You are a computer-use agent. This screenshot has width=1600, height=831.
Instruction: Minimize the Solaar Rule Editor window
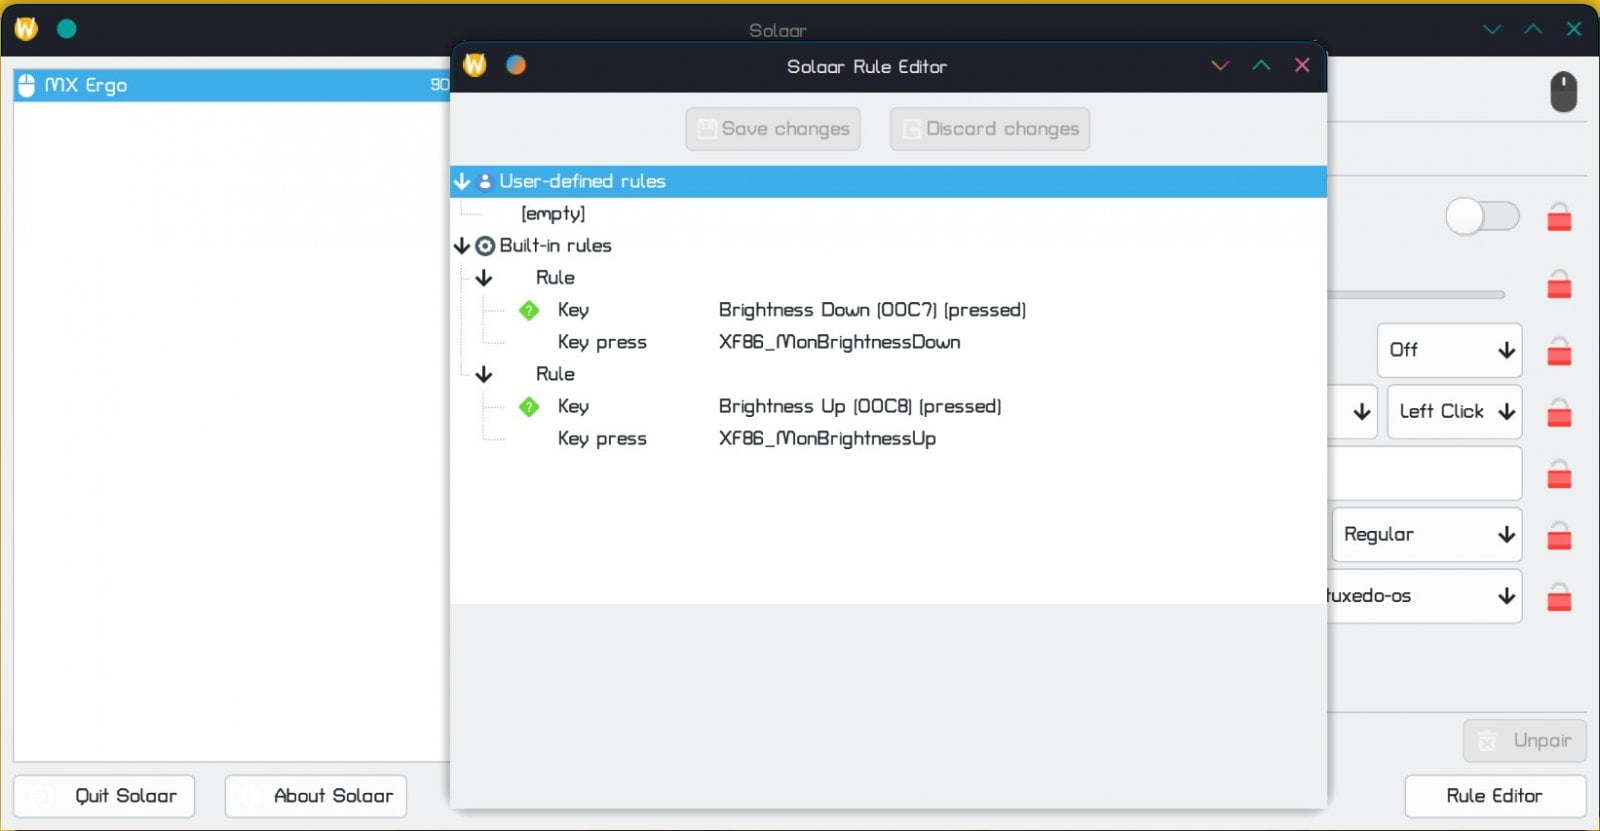tap(1220, 66)
